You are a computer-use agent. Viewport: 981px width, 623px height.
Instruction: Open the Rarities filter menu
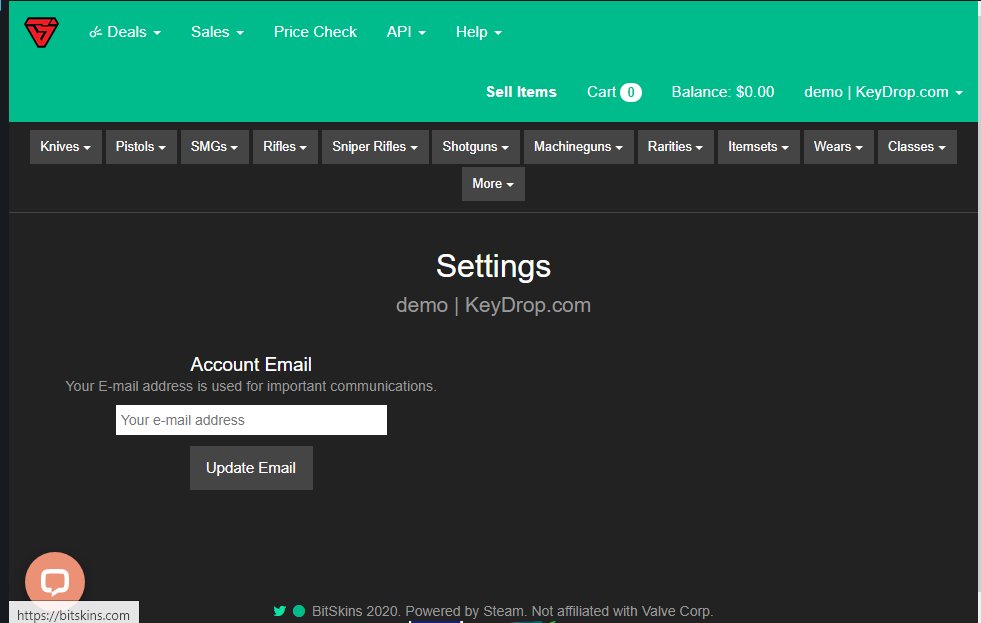(676, 147)
